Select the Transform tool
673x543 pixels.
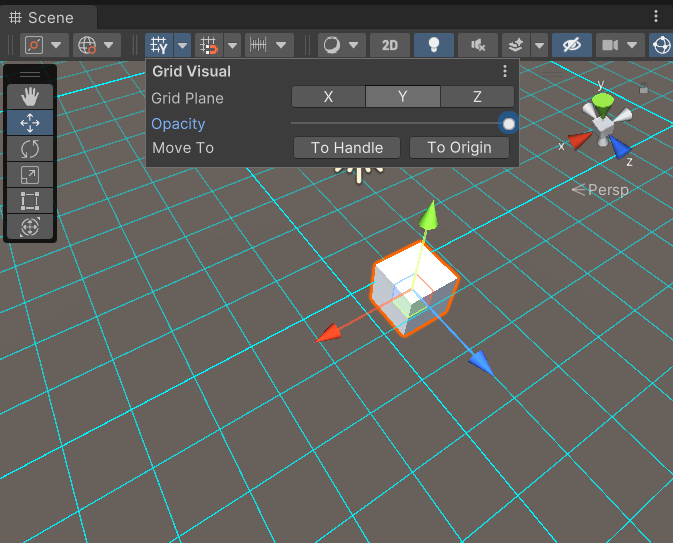click(x=30, y=226)
